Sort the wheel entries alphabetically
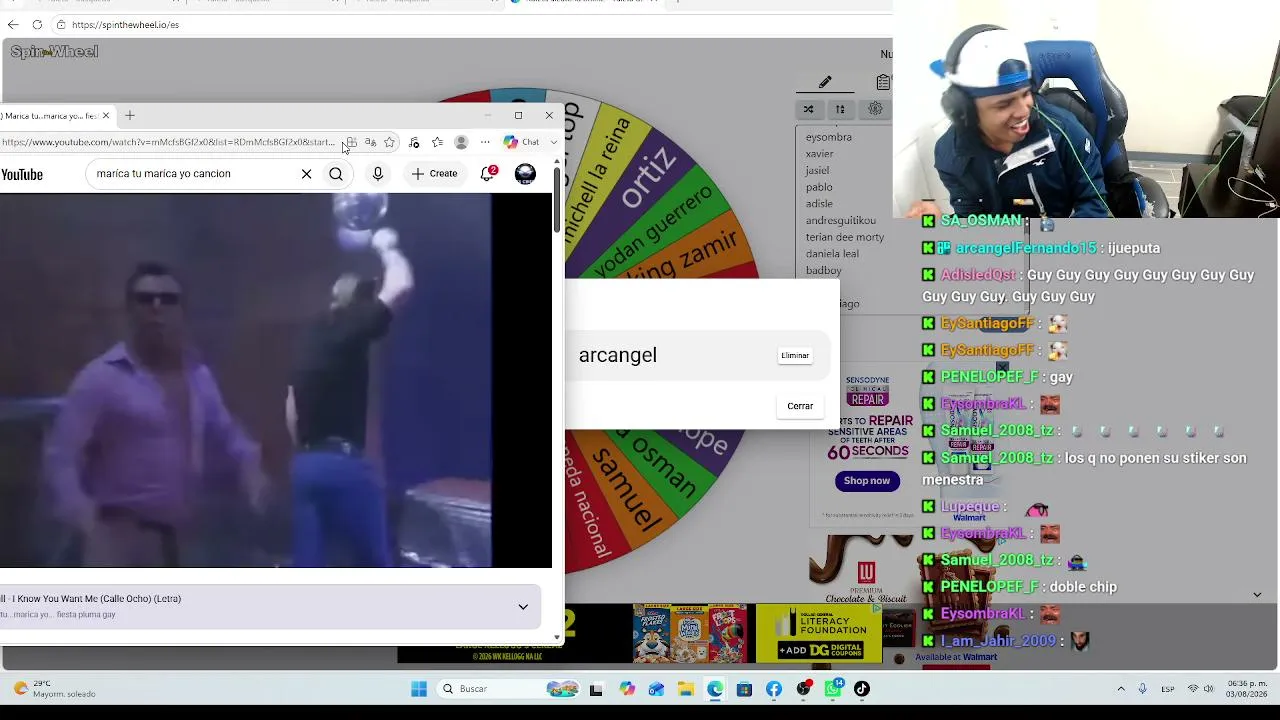Screen dimensions: 1280x720 point(840,109)
